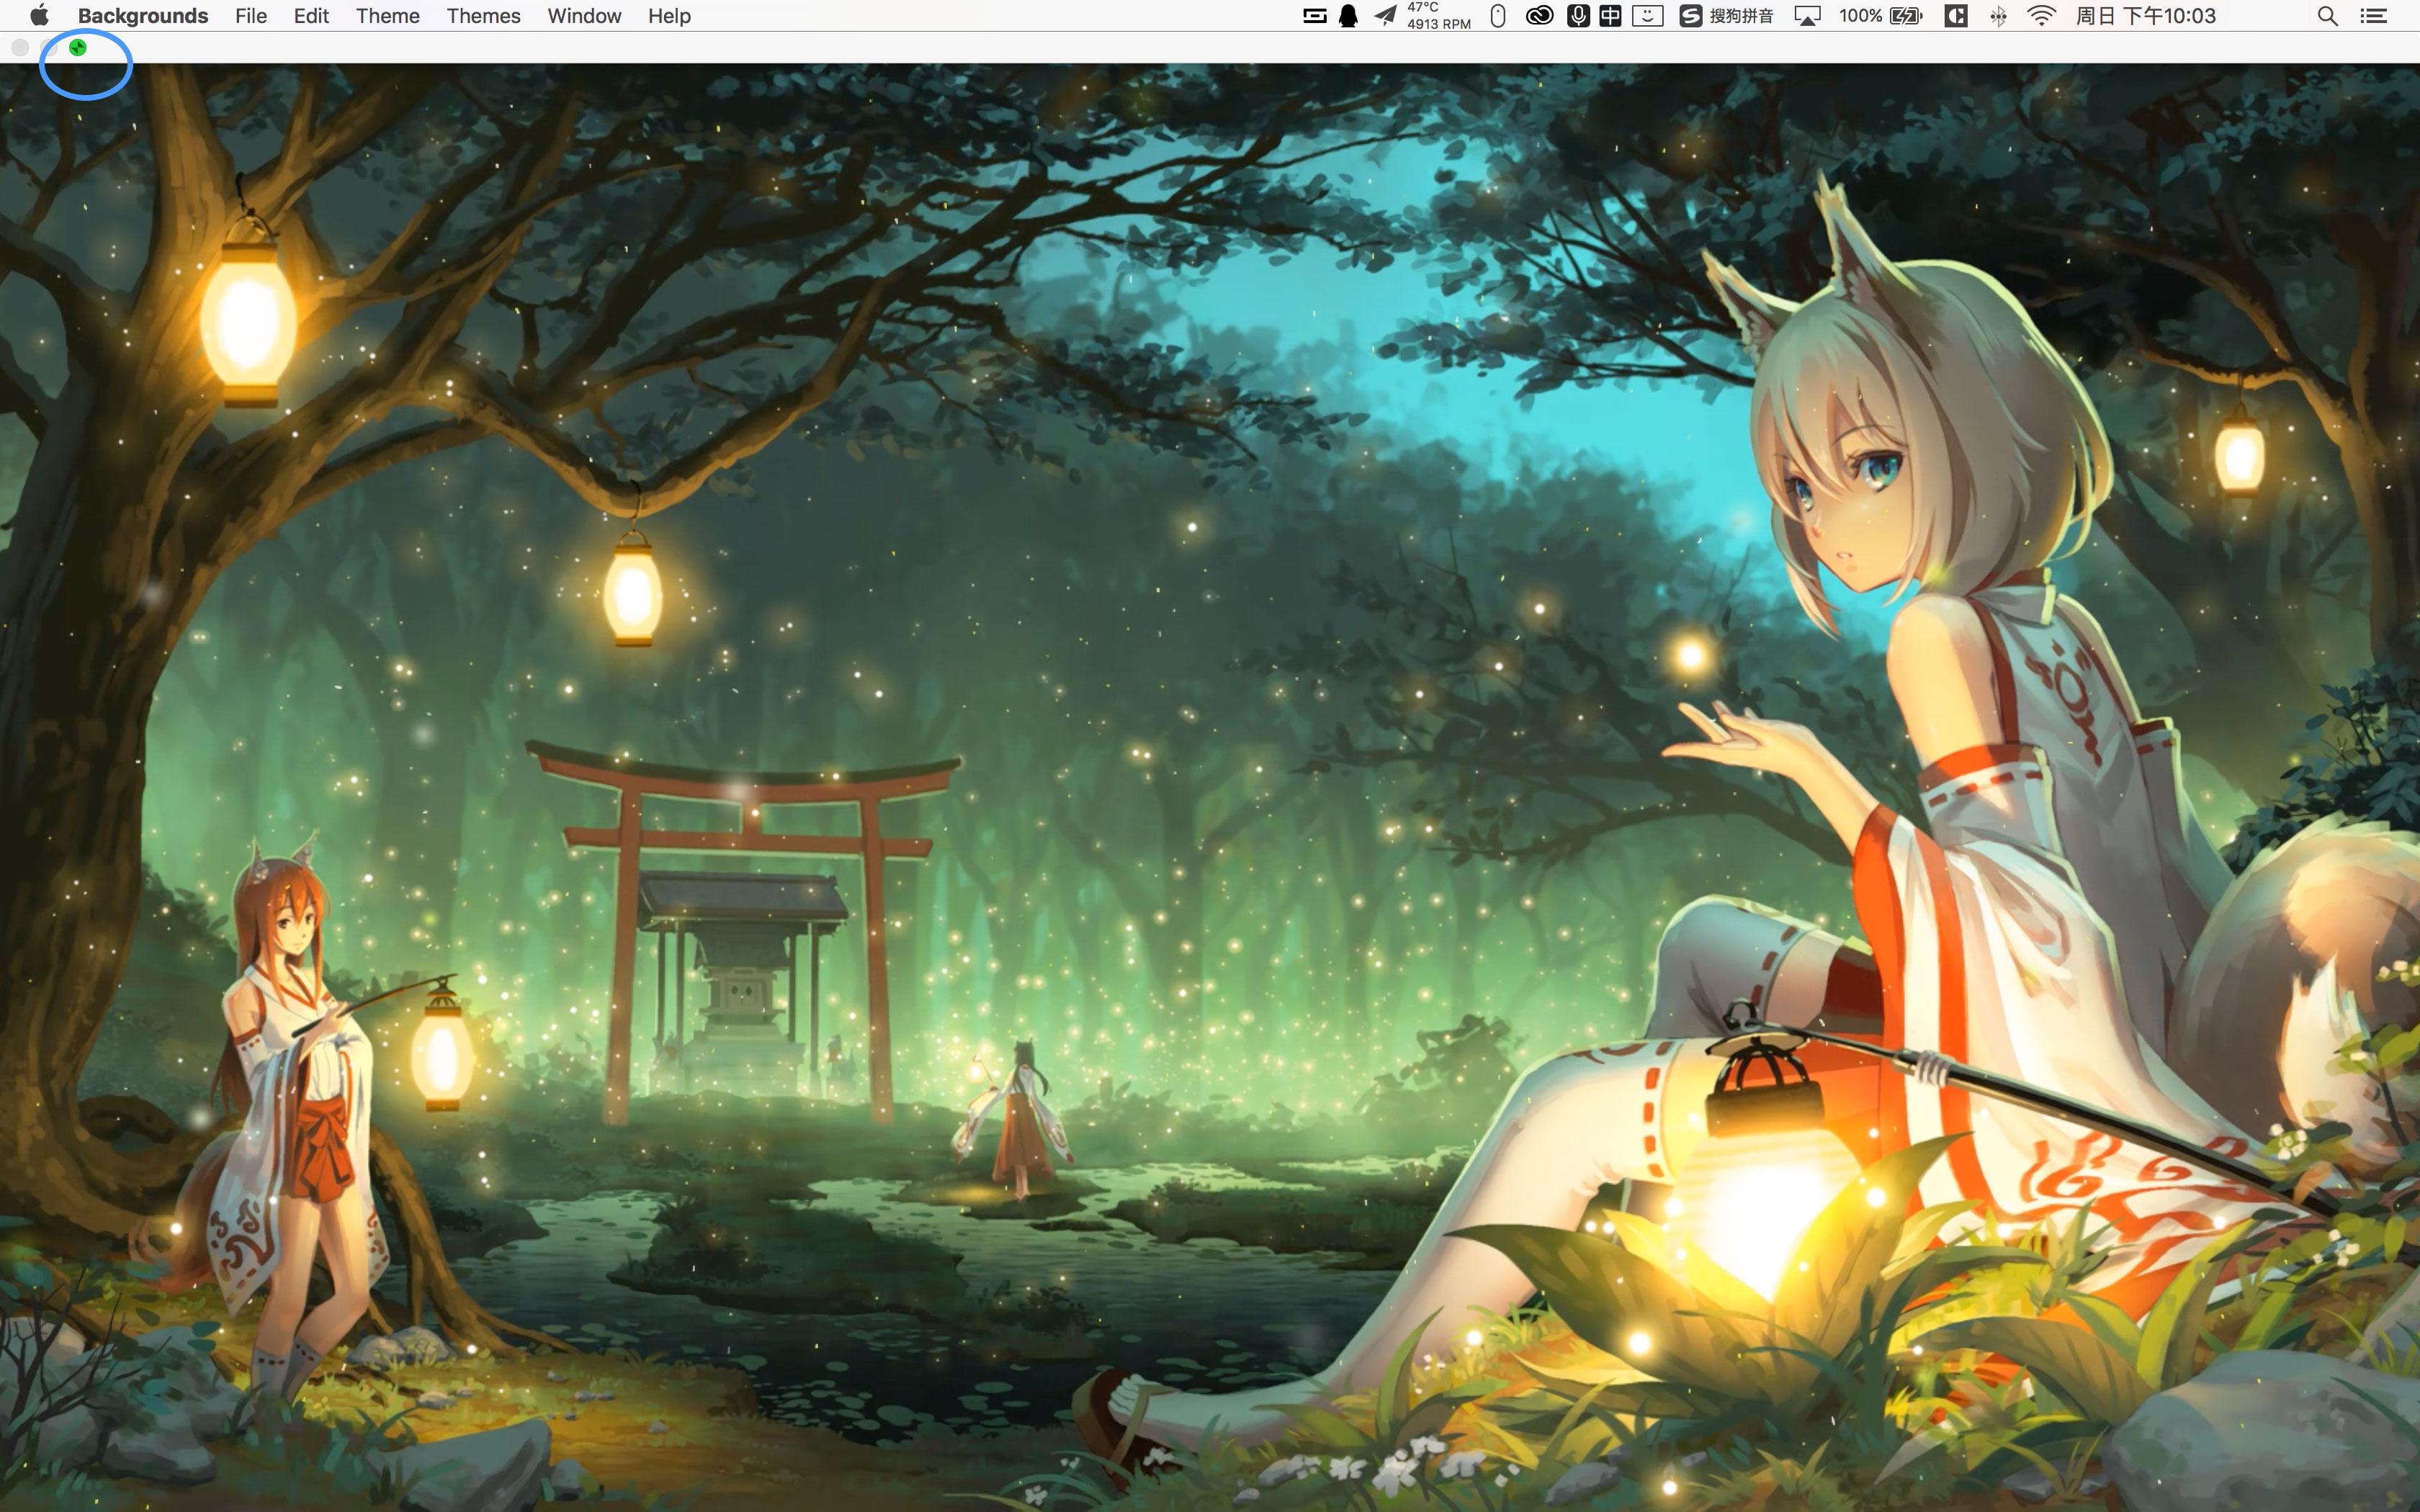This screenshot has height=1512, width=2420.
Task: Open the temperature and fan RPM monitor
Action: click(x=1438, y=16)
